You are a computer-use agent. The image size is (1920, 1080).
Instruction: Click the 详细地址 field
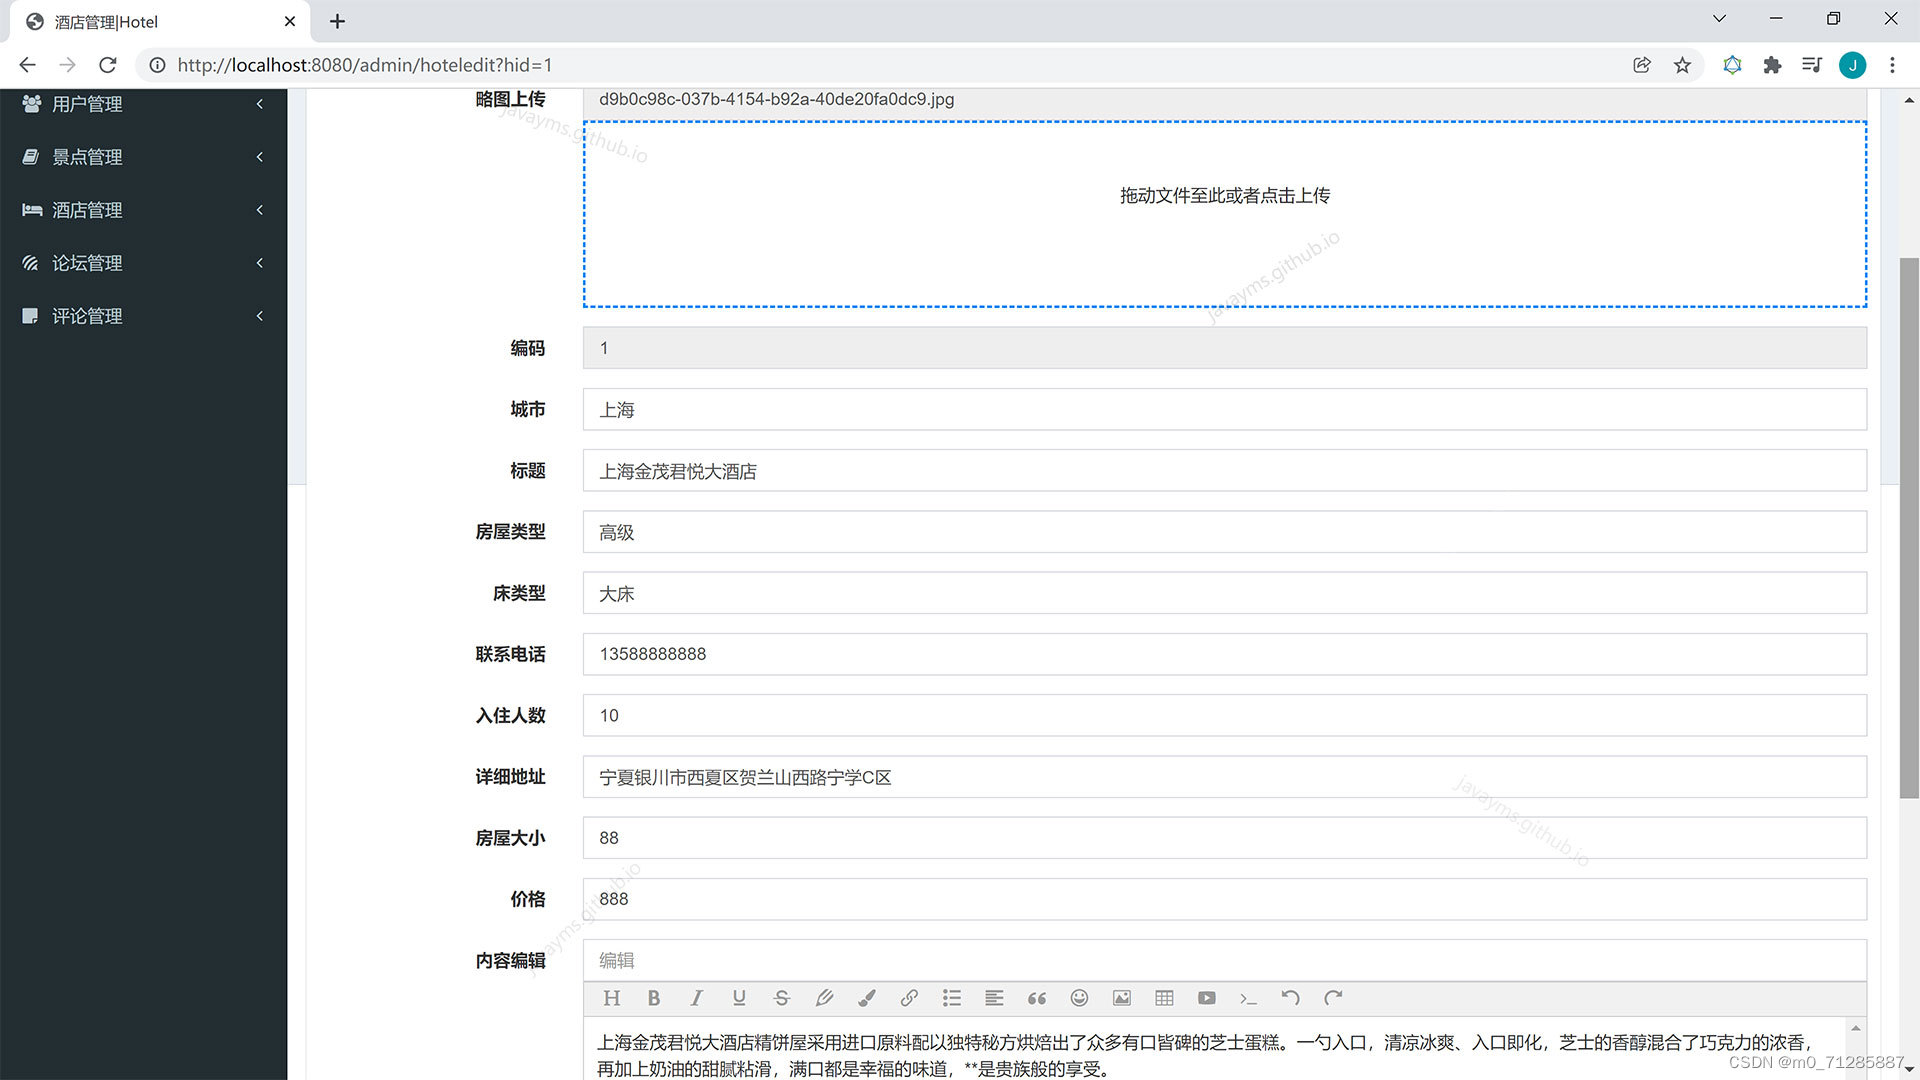[1225, 777]
